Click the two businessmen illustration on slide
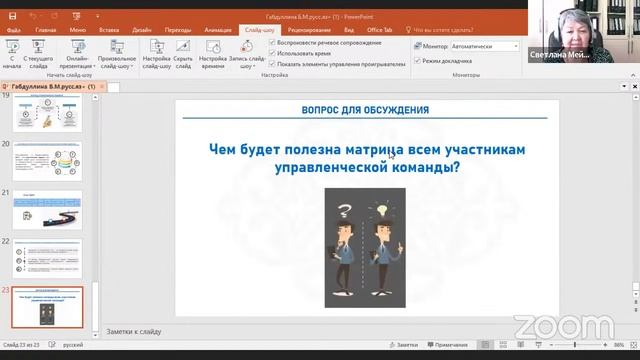This screenshot has width=640, height=360. [x=365, y=248]
